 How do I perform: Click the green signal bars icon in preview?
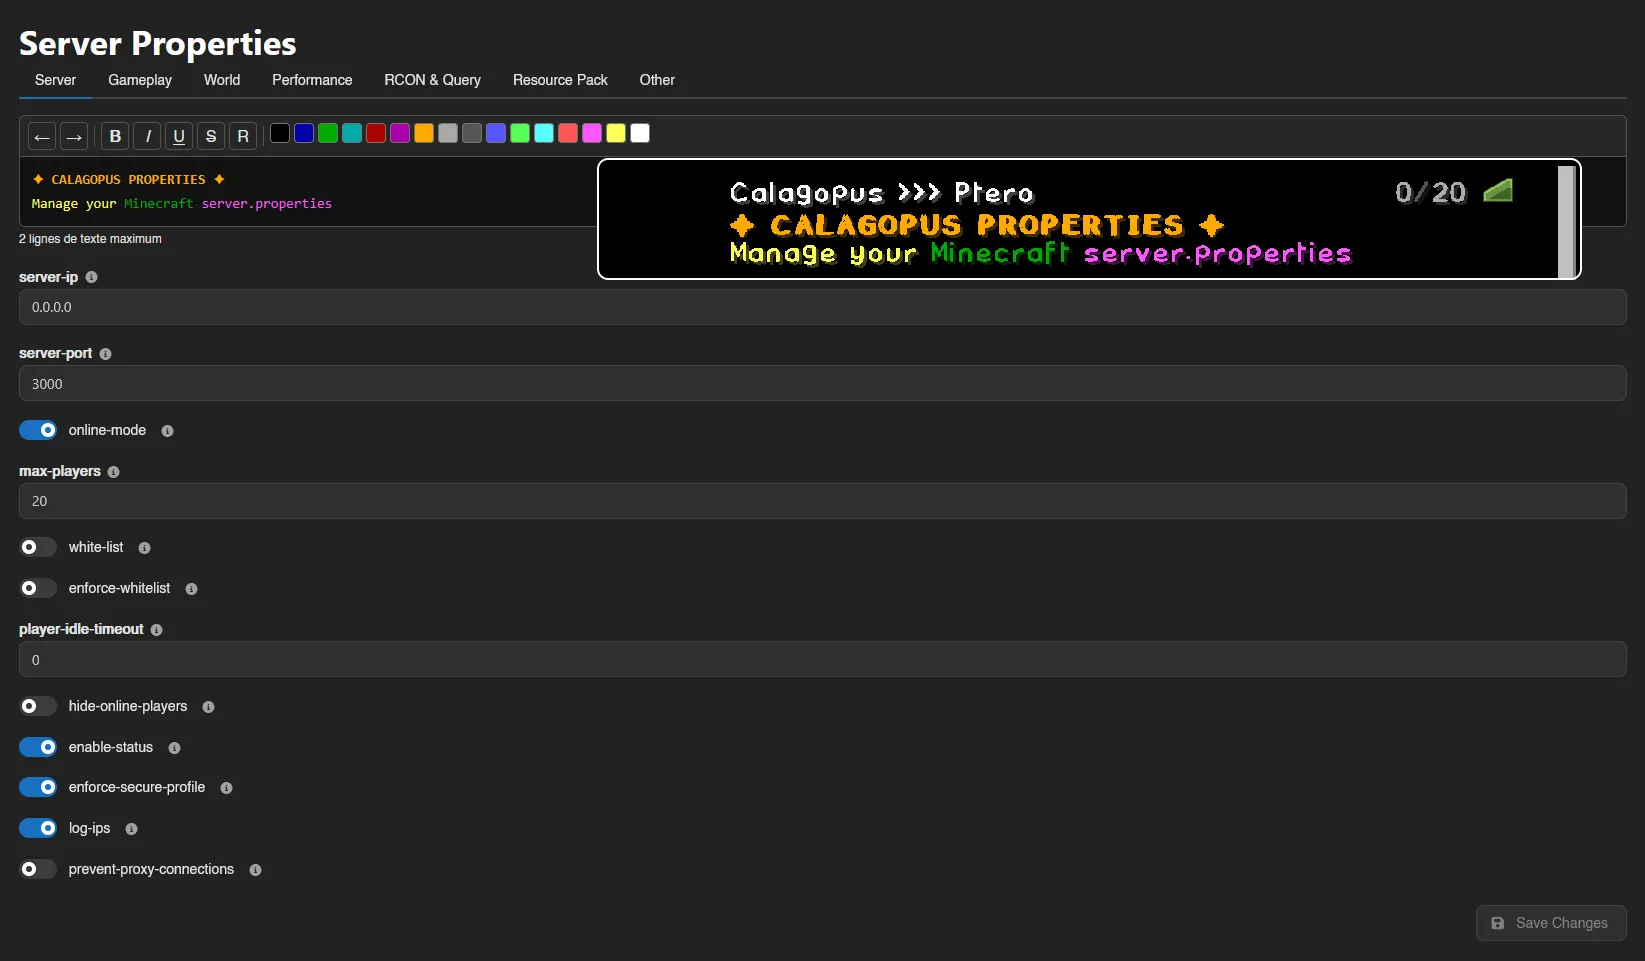pyautogui.click(x=1497, y=190)
